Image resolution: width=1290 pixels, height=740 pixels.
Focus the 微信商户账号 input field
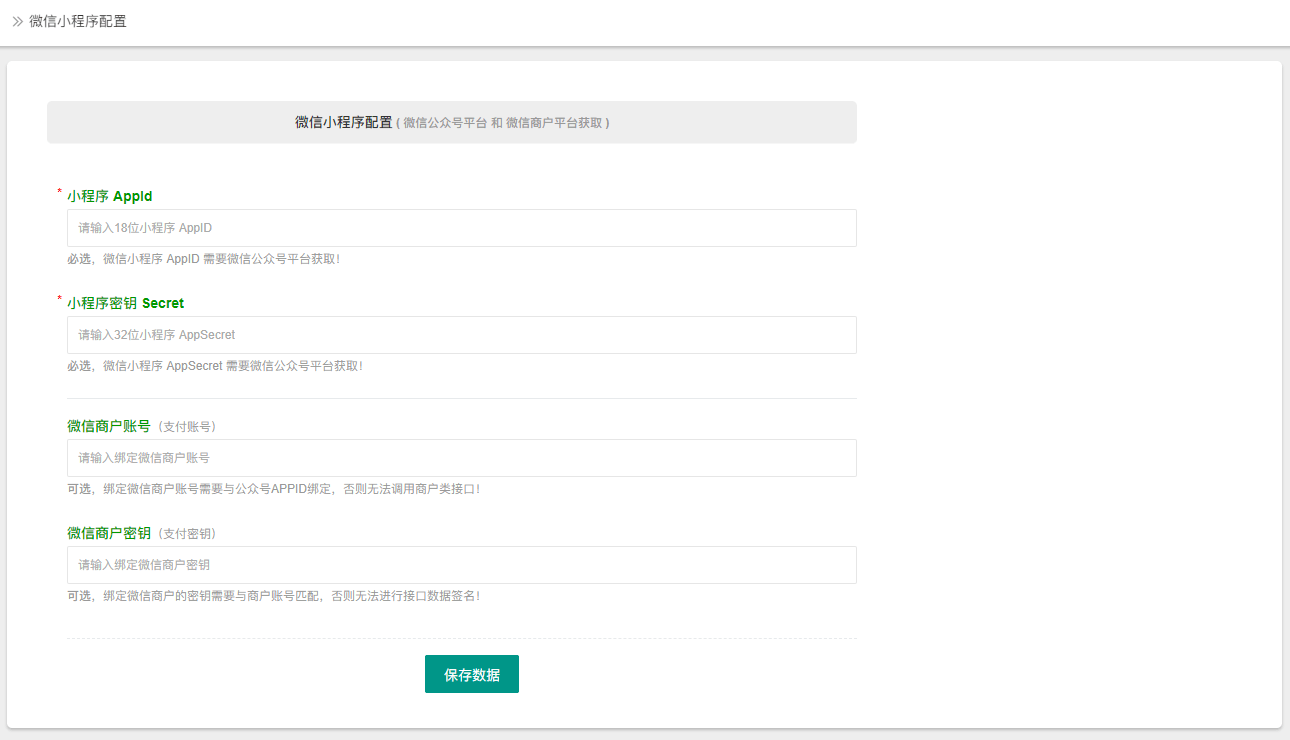(x=462, y=458)
